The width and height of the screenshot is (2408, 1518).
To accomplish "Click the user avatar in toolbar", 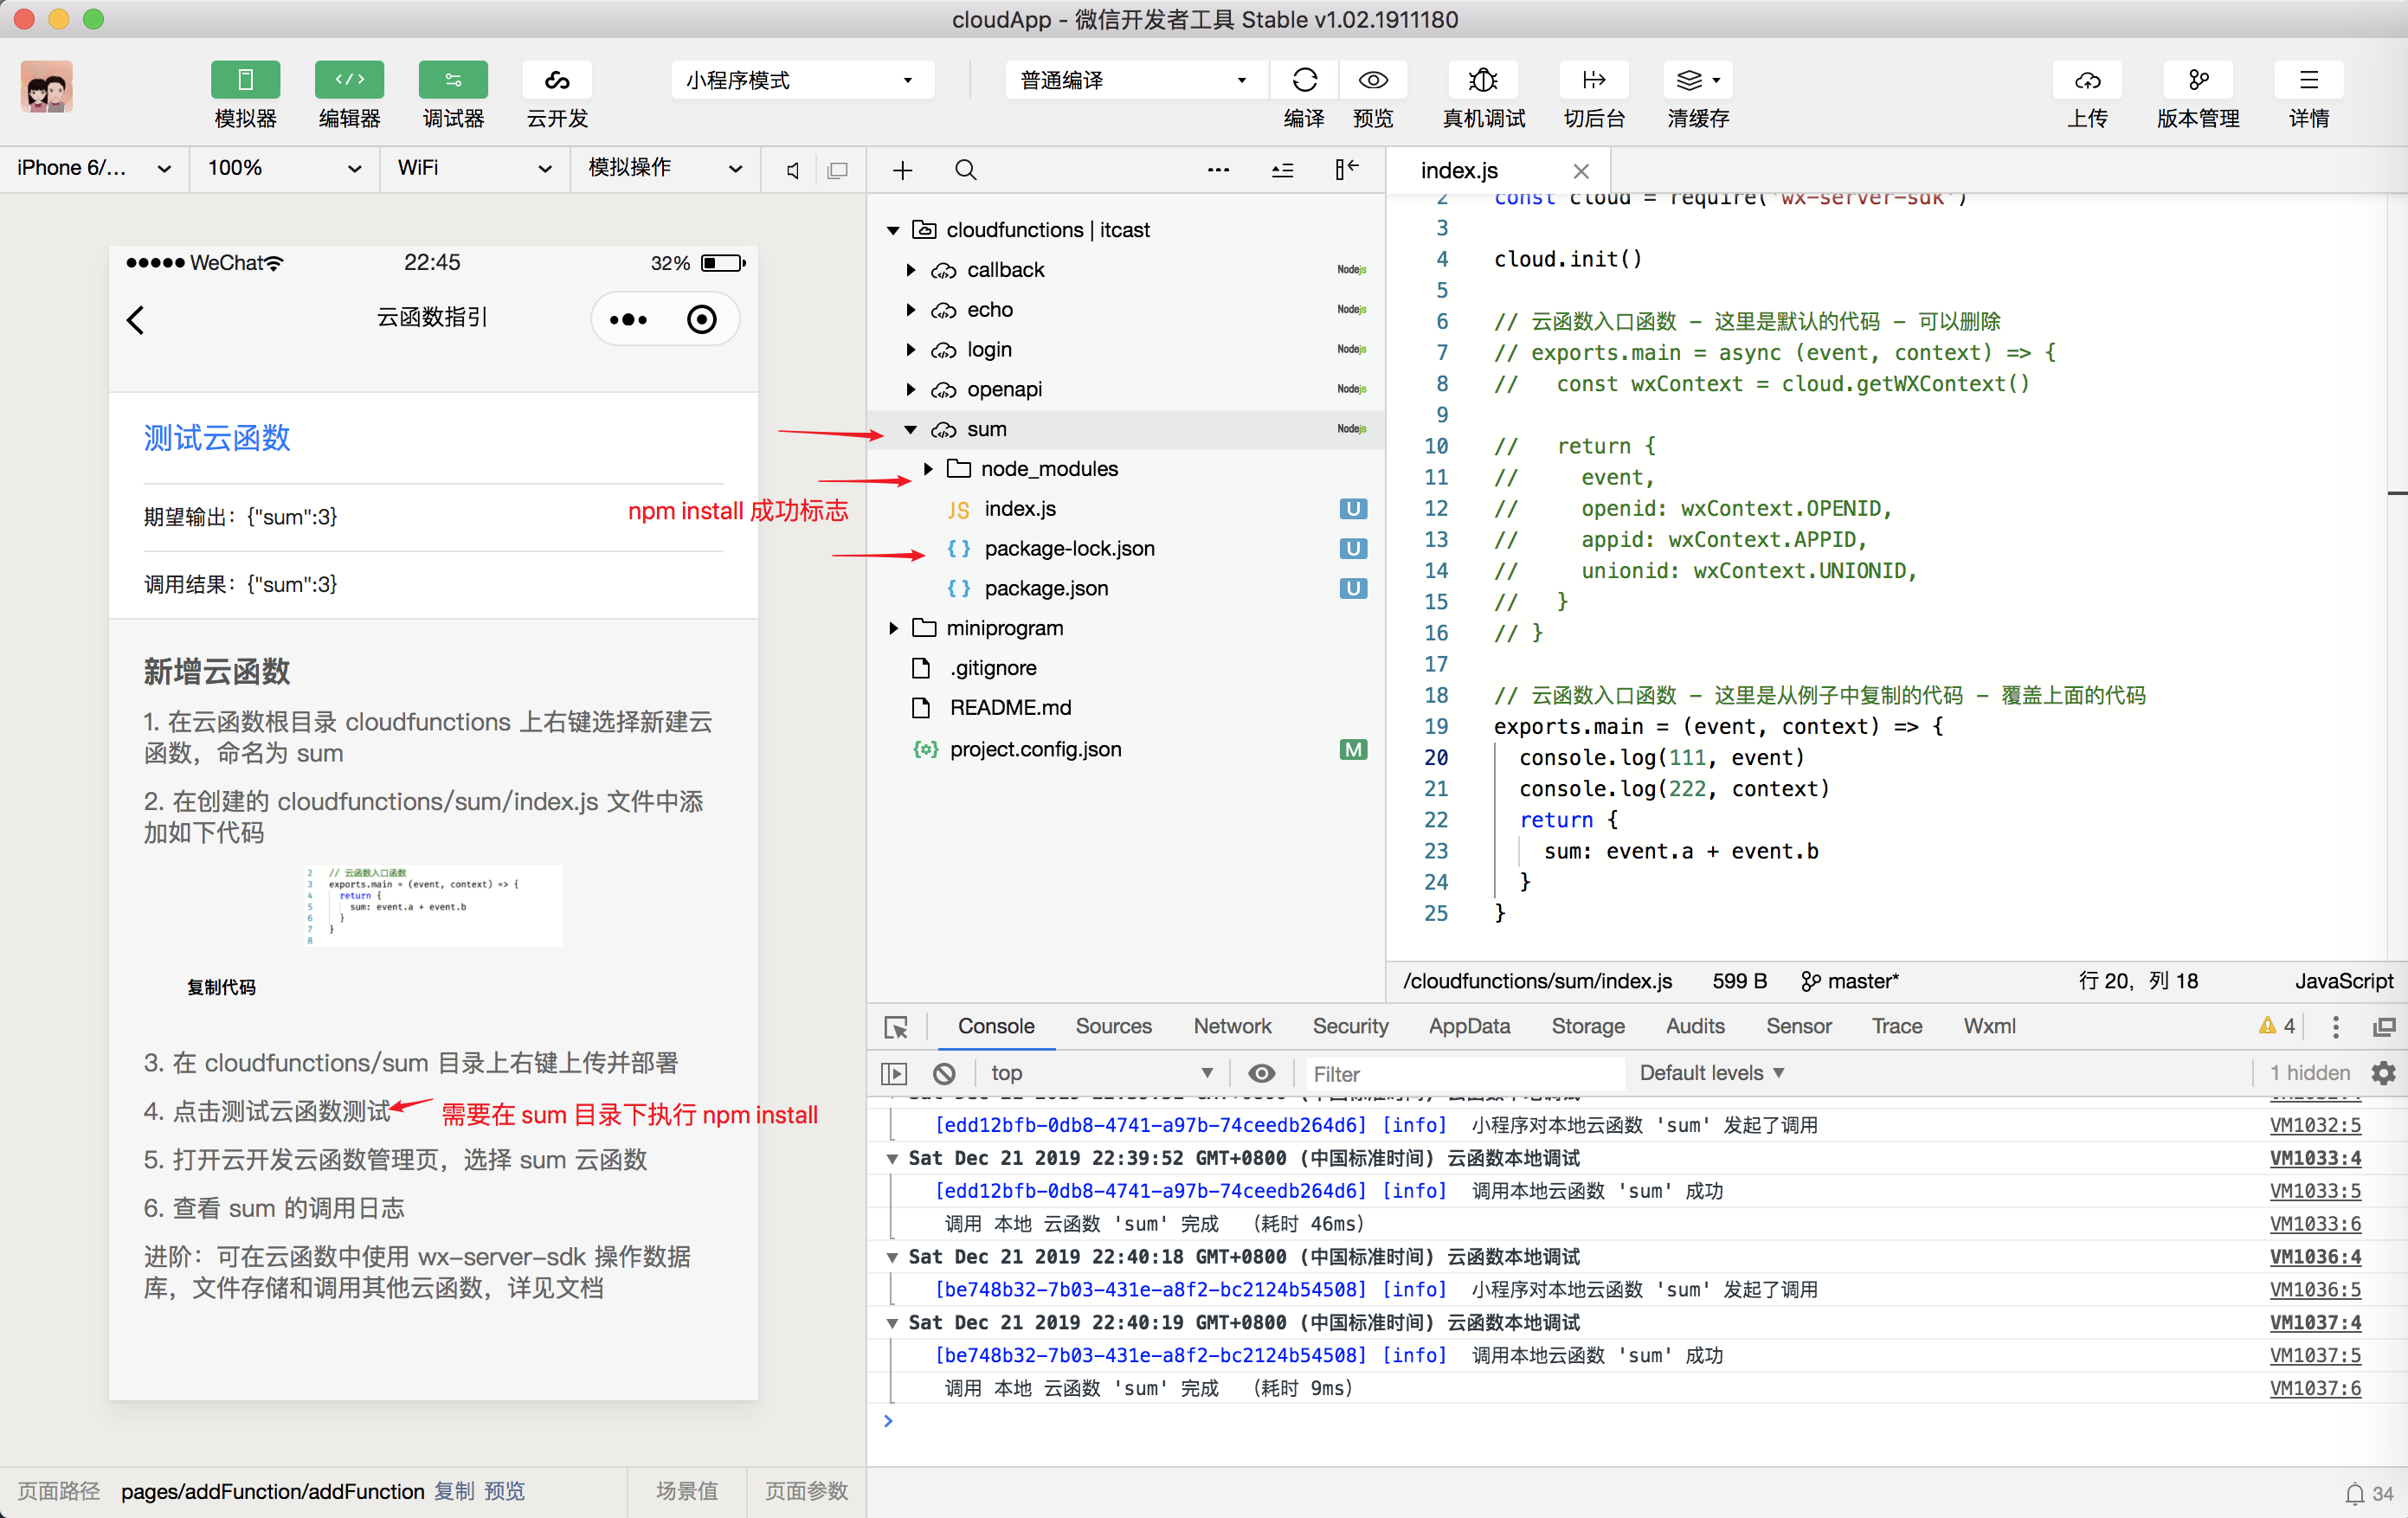I will click(46, 87).
